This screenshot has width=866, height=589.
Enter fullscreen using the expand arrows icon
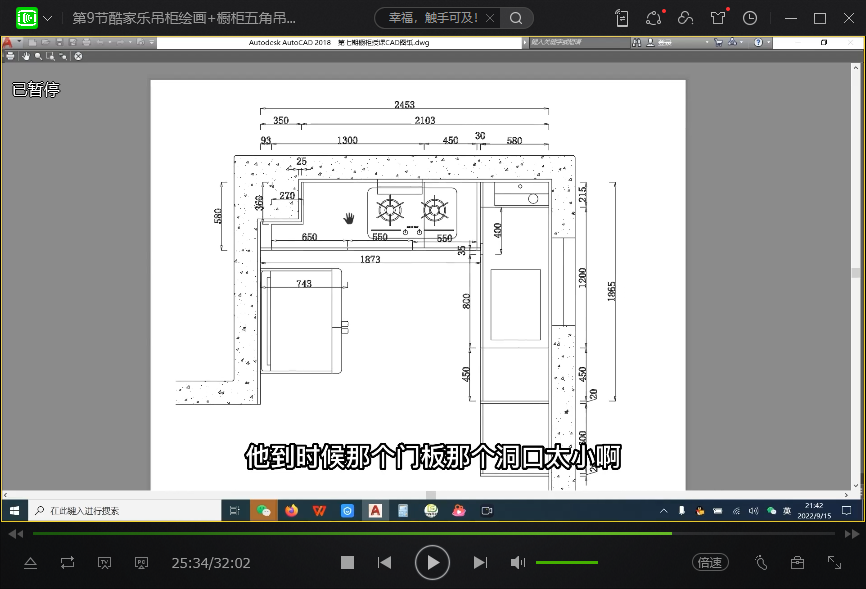click(x=834, y=563)
